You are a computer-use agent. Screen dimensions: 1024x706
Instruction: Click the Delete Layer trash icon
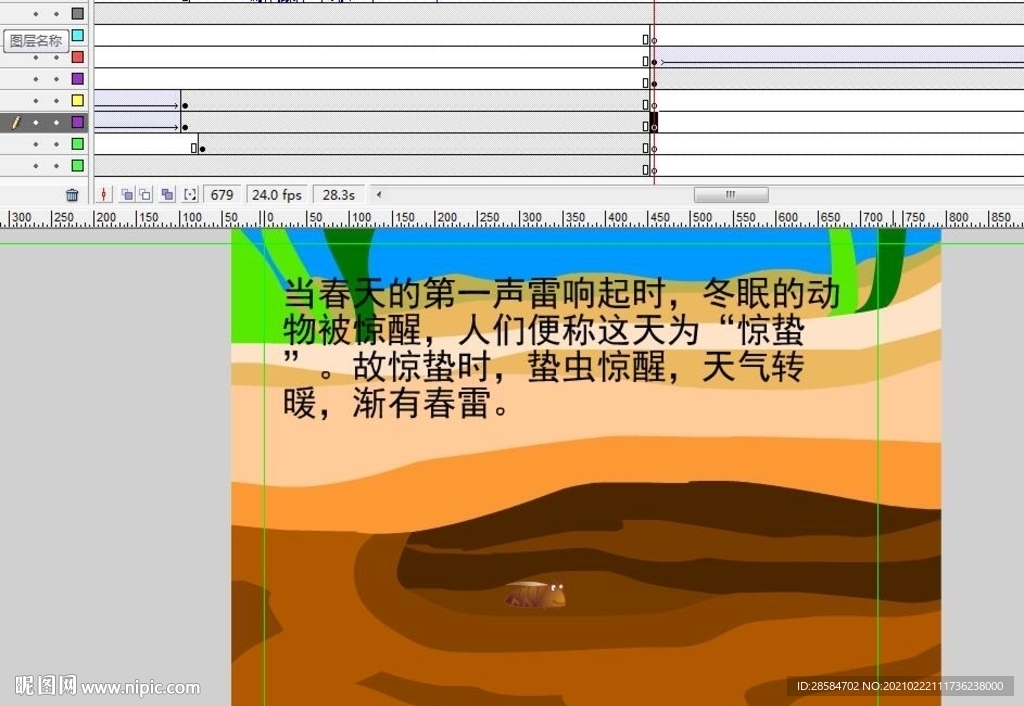point(71,194)
